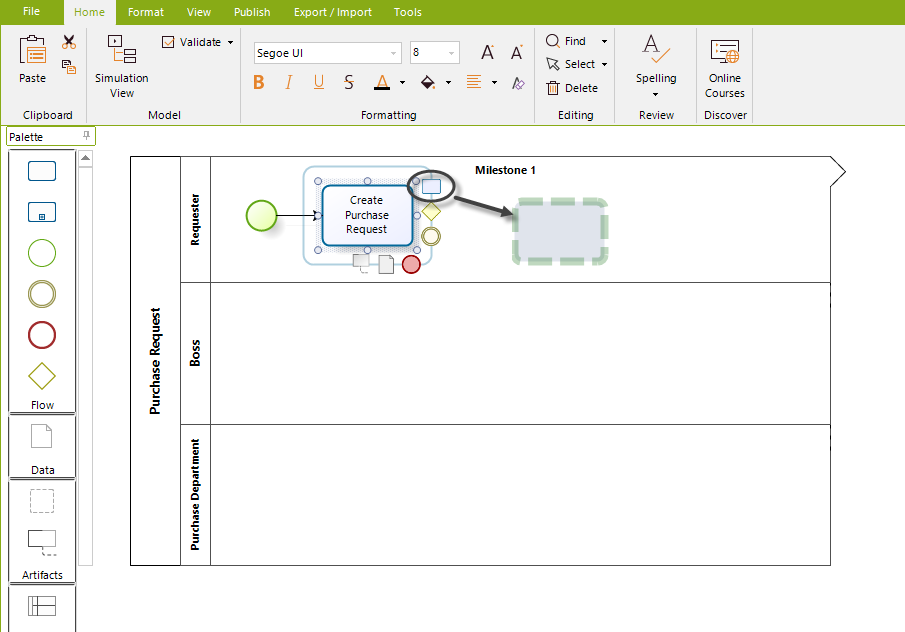Select the red End Event in the Palette
This screenshot has width=905, height=632.
click(x=42, y=335)
